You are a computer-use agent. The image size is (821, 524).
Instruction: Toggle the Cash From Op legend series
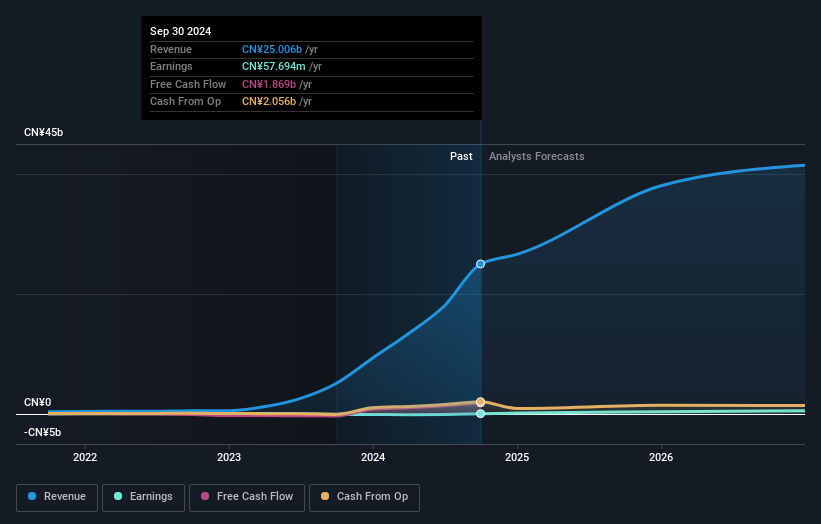click(x=364, y=497)
